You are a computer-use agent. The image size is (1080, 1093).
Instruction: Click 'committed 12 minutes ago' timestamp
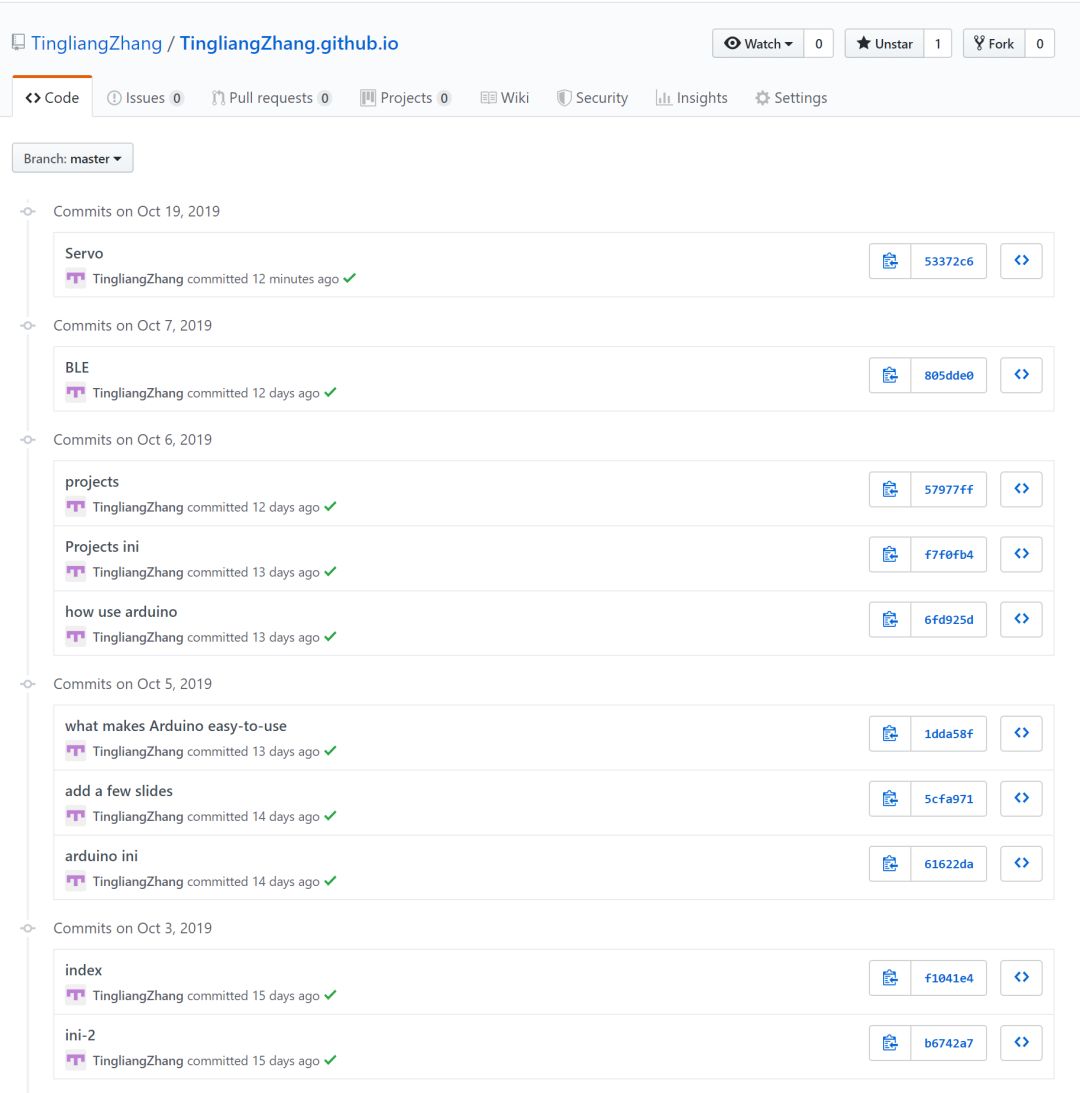click(x=263, y=279)
